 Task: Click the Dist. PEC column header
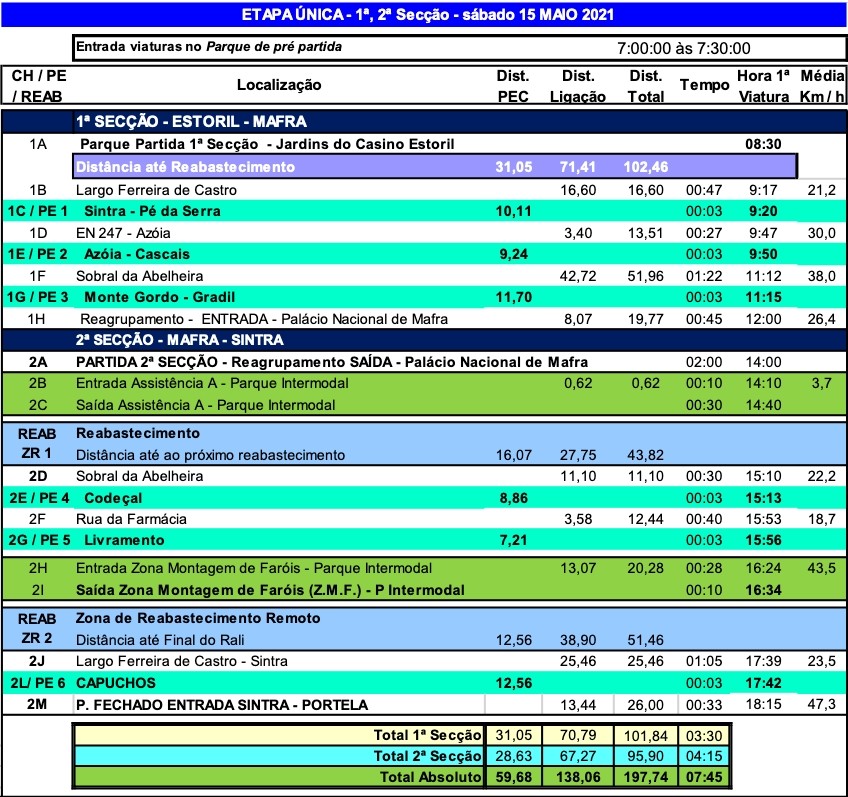pyautogui.click(x=513, y=86)
